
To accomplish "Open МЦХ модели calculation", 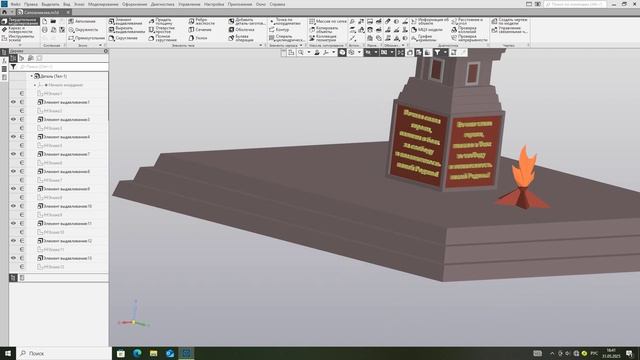I will pos(427,30).
